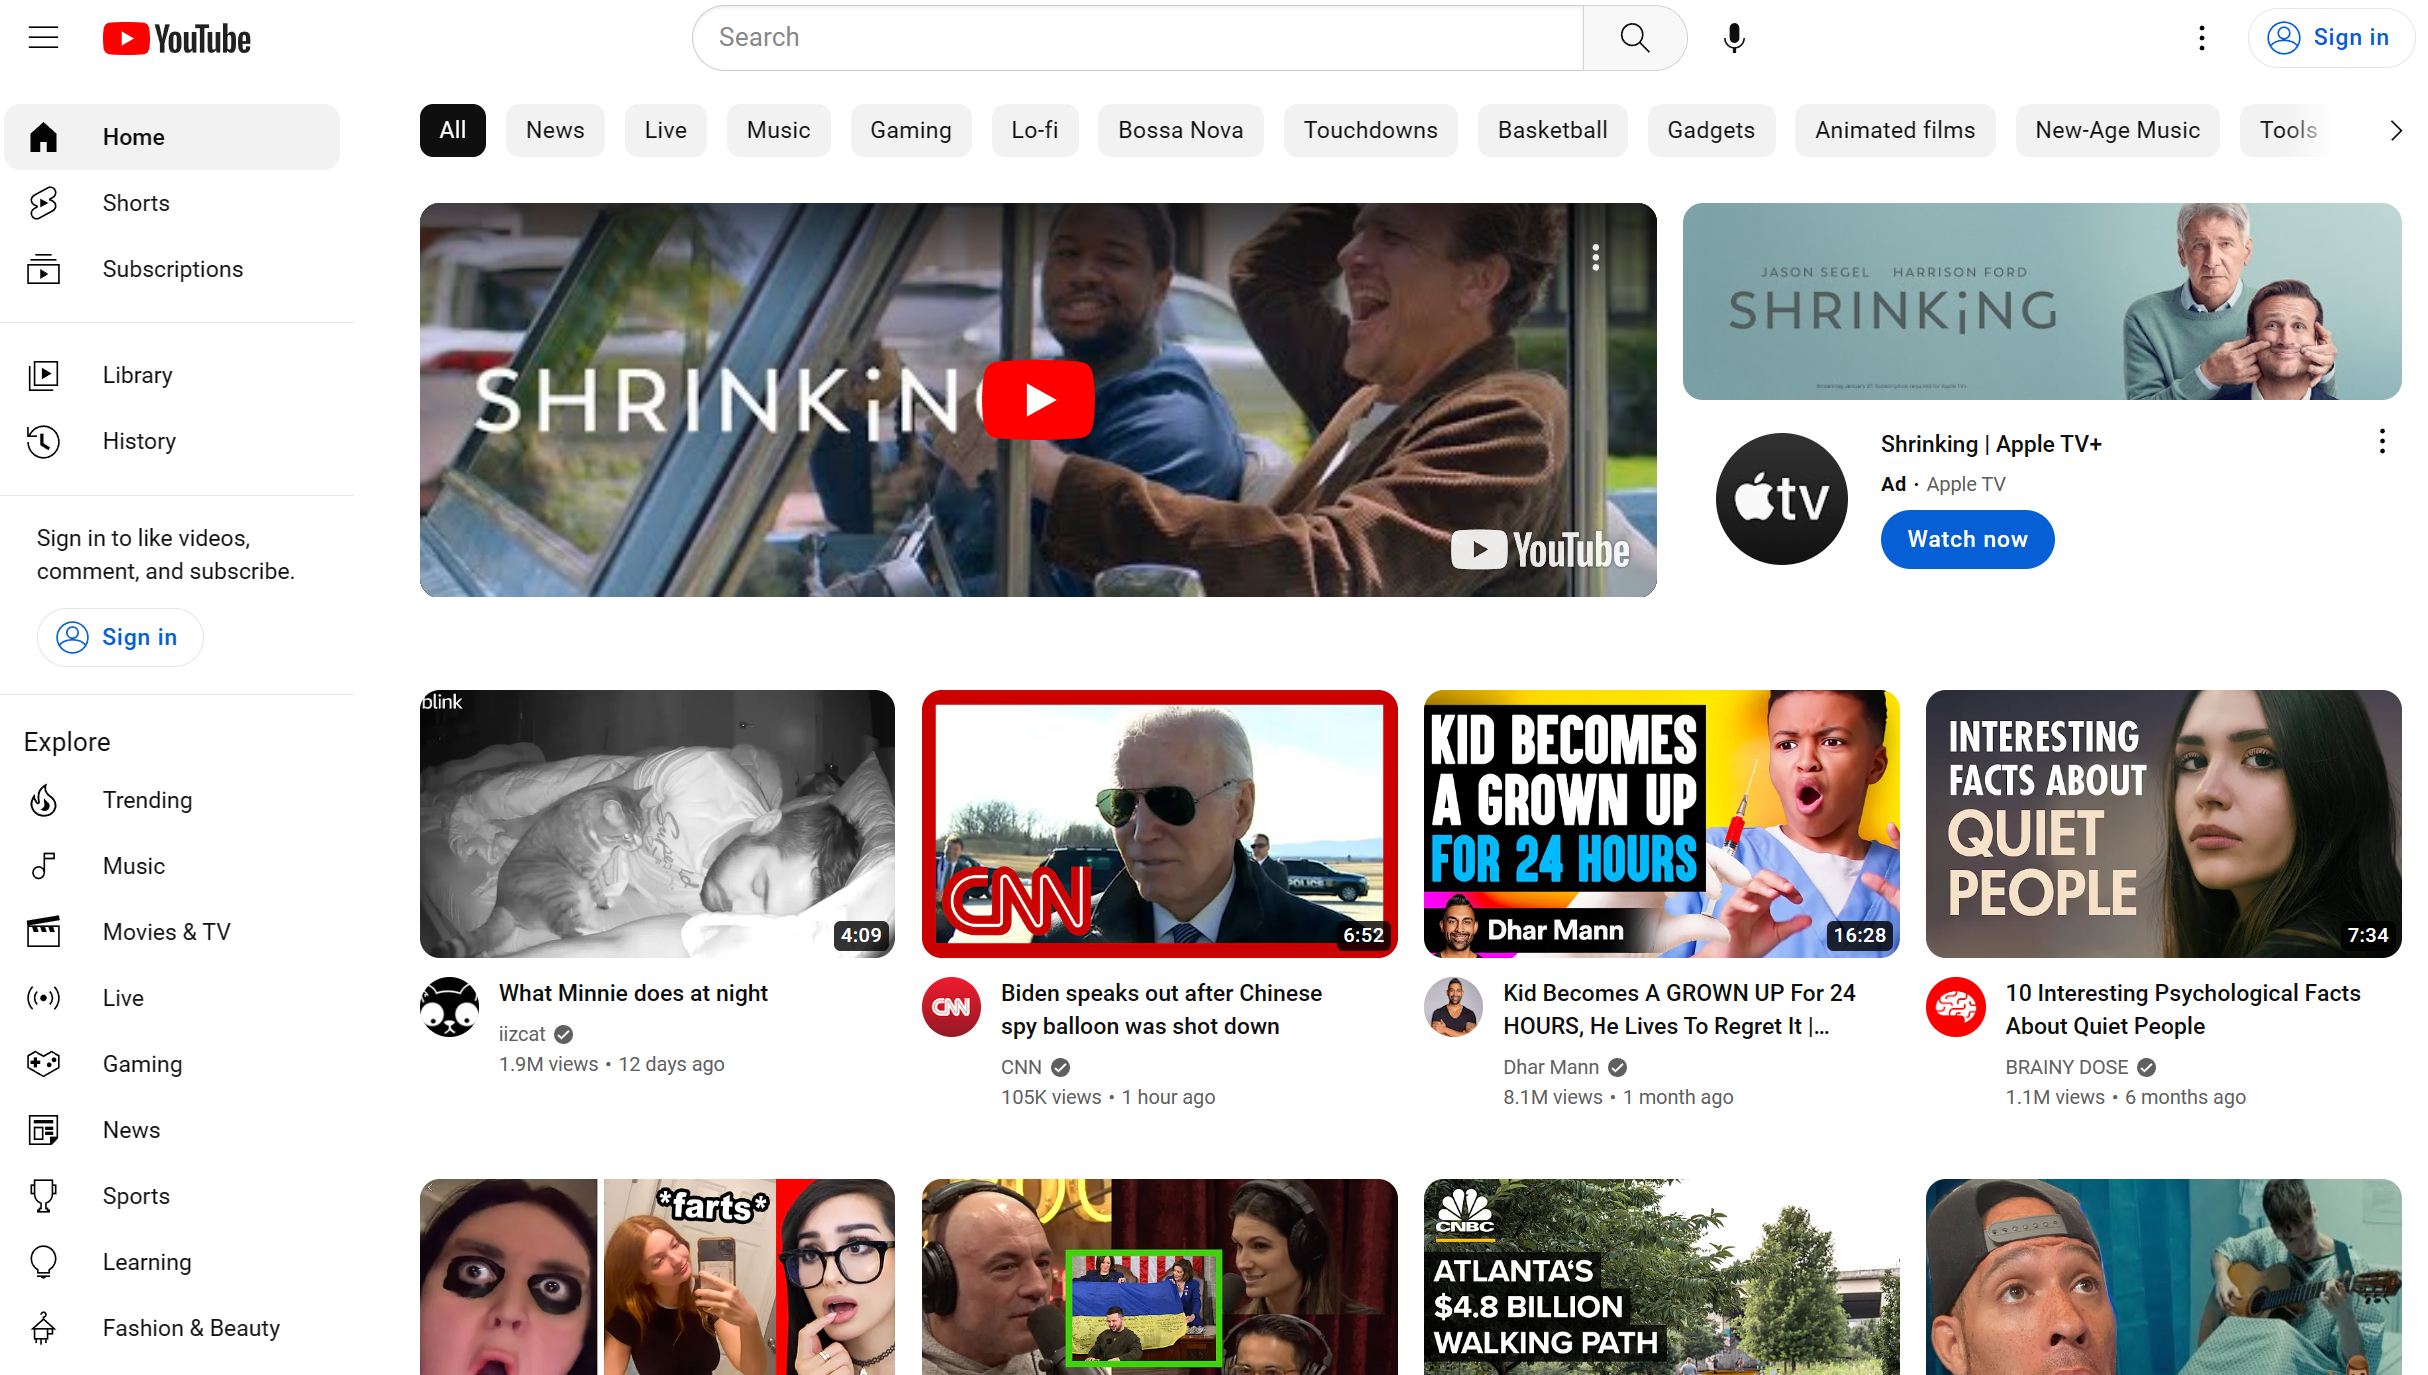This screenshot has height=1375, width=2428.
Task: Open BRAINY DOSE channel avatar
Action: (1956, 1007)
